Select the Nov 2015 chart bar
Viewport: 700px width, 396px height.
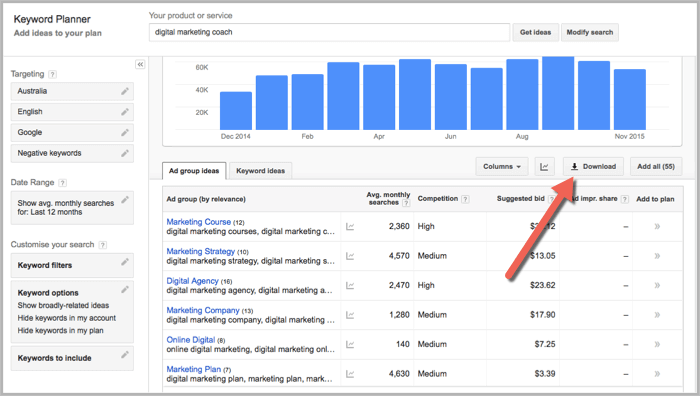tap(630, 100)
